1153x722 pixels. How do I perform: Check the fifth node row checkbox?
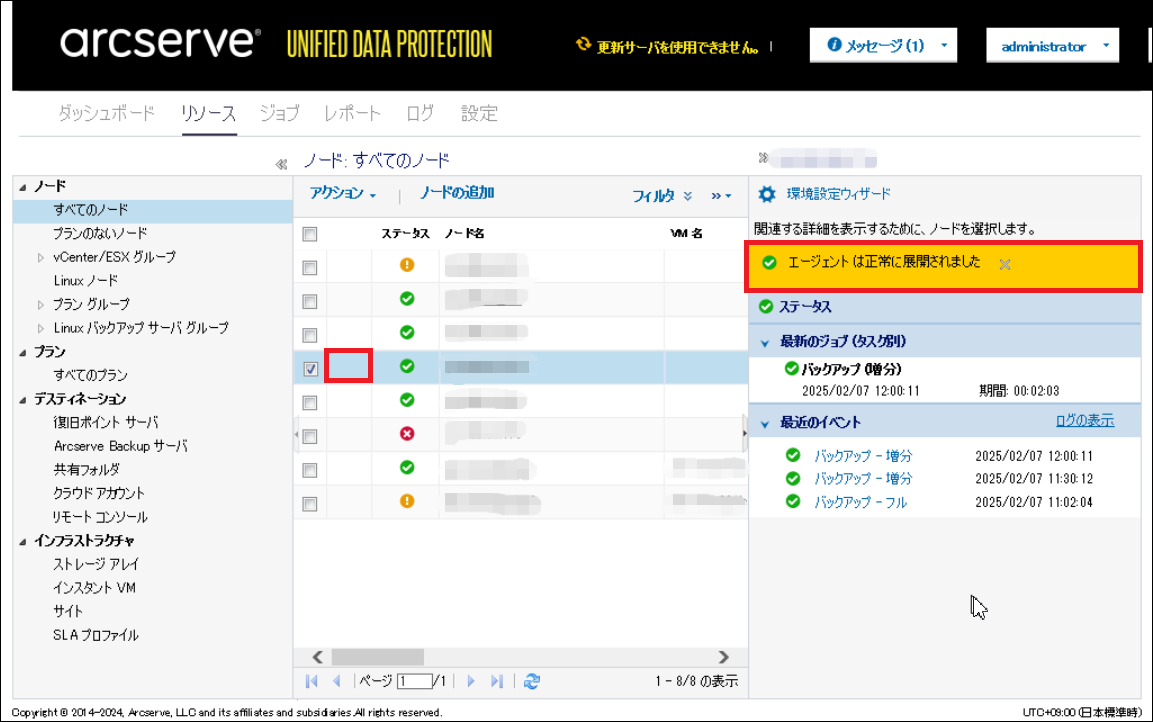click(310, 403)
